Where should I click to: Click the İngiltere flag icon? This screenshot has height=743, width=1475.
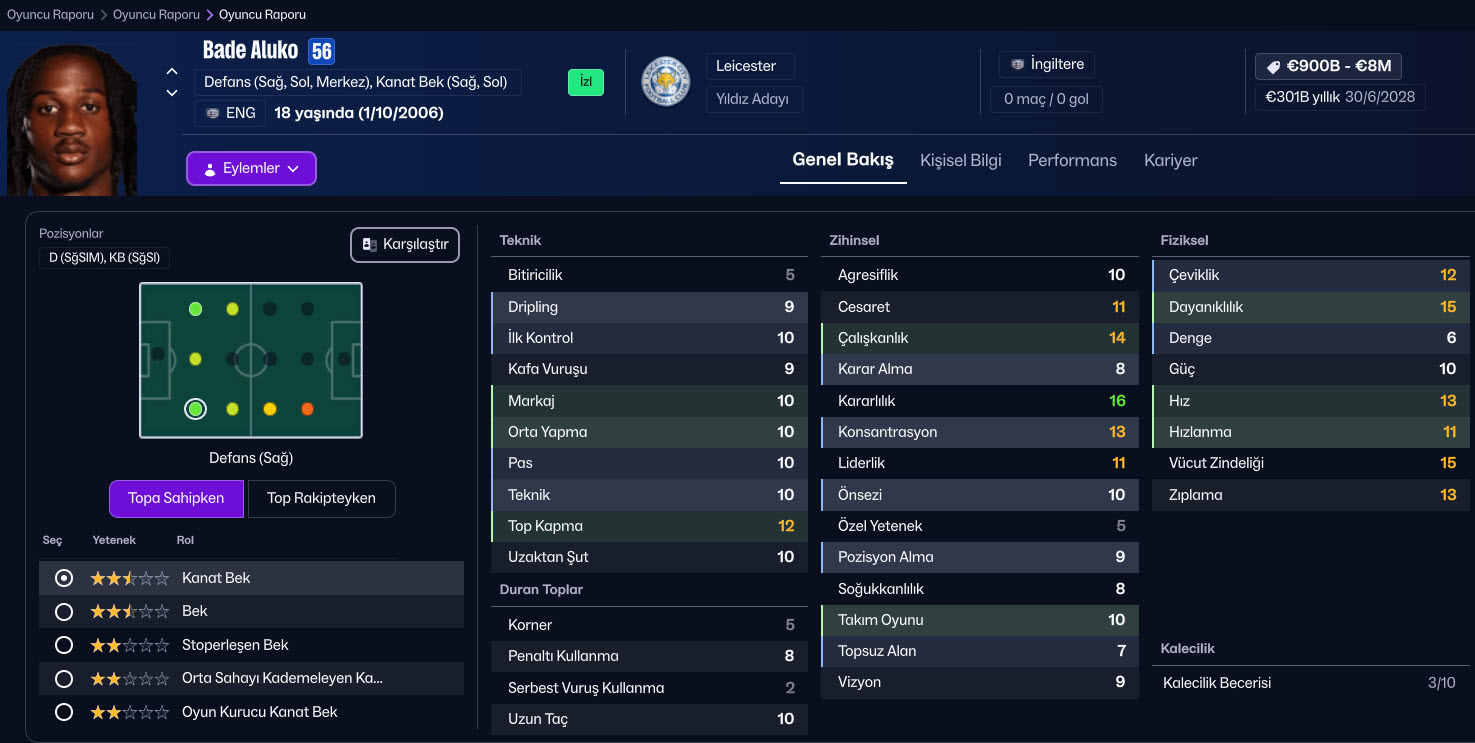(x=1017, y=65)
